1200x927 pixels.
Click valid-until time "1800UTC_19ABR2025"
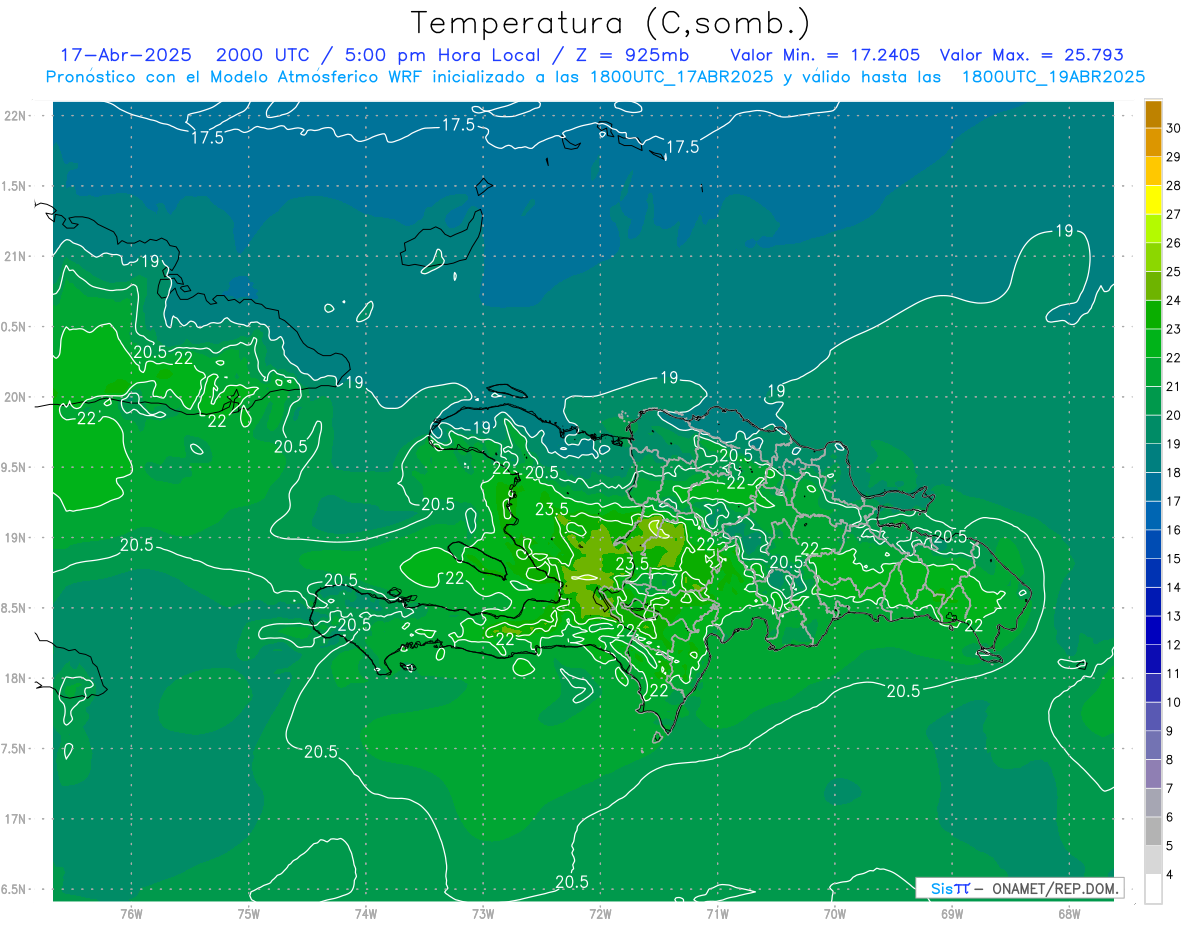(x=1053, y=76)
